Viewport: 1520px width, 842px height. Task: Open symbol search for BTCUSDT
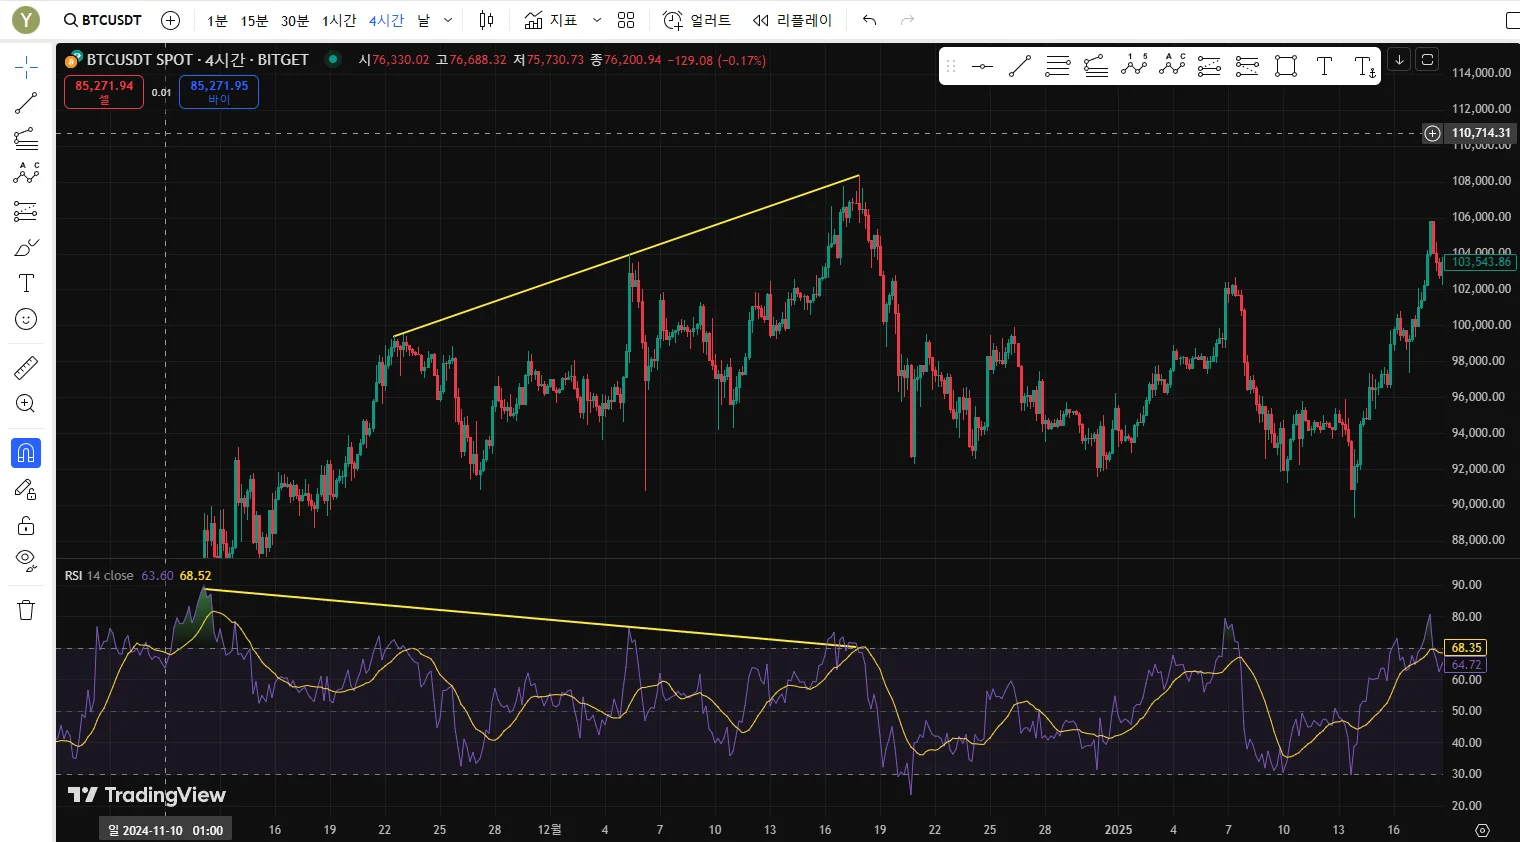[x=103, y=20]
